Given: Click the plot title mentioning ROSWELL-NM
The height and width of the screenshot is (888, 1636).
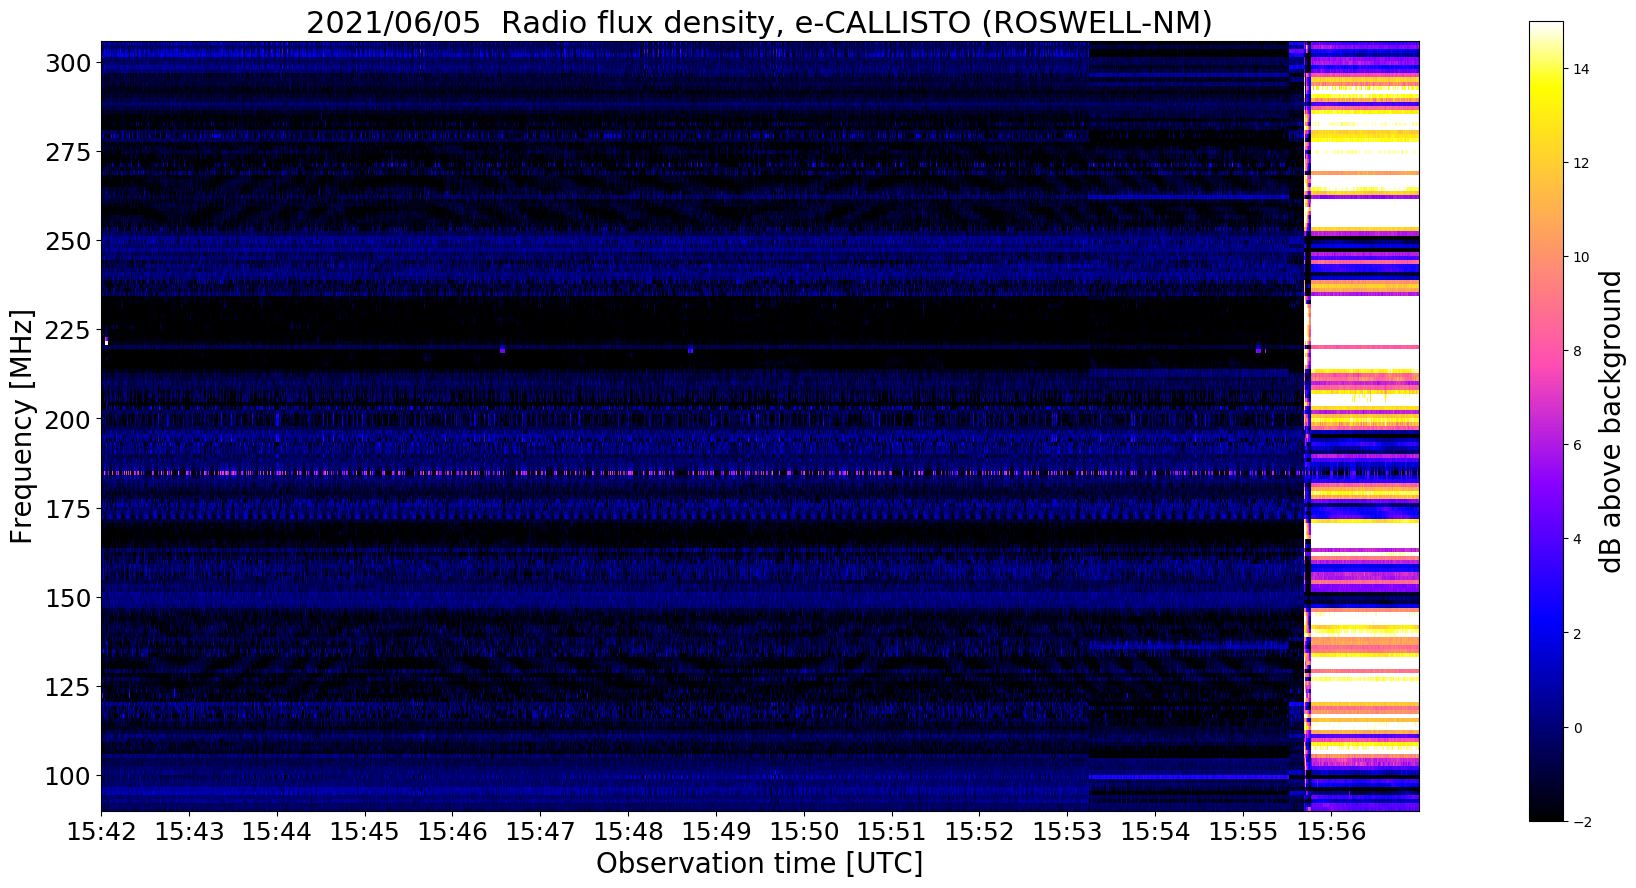Looking at the screenshot, I should click(x=759, y=22).
